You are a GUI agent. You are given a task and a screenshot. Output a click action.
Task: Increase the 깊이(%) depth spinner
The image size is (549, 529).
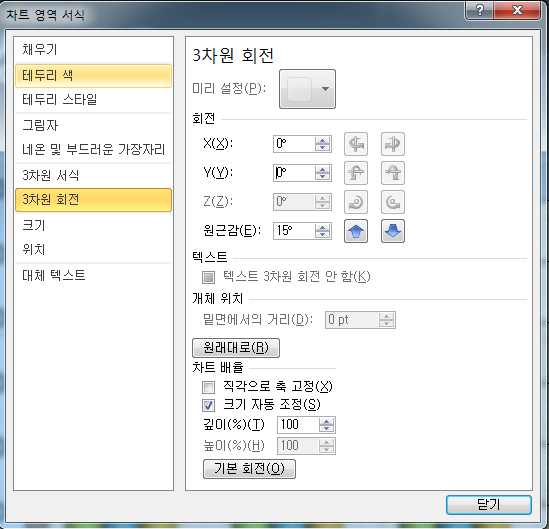pyautogui.click(x=327, y=422)
